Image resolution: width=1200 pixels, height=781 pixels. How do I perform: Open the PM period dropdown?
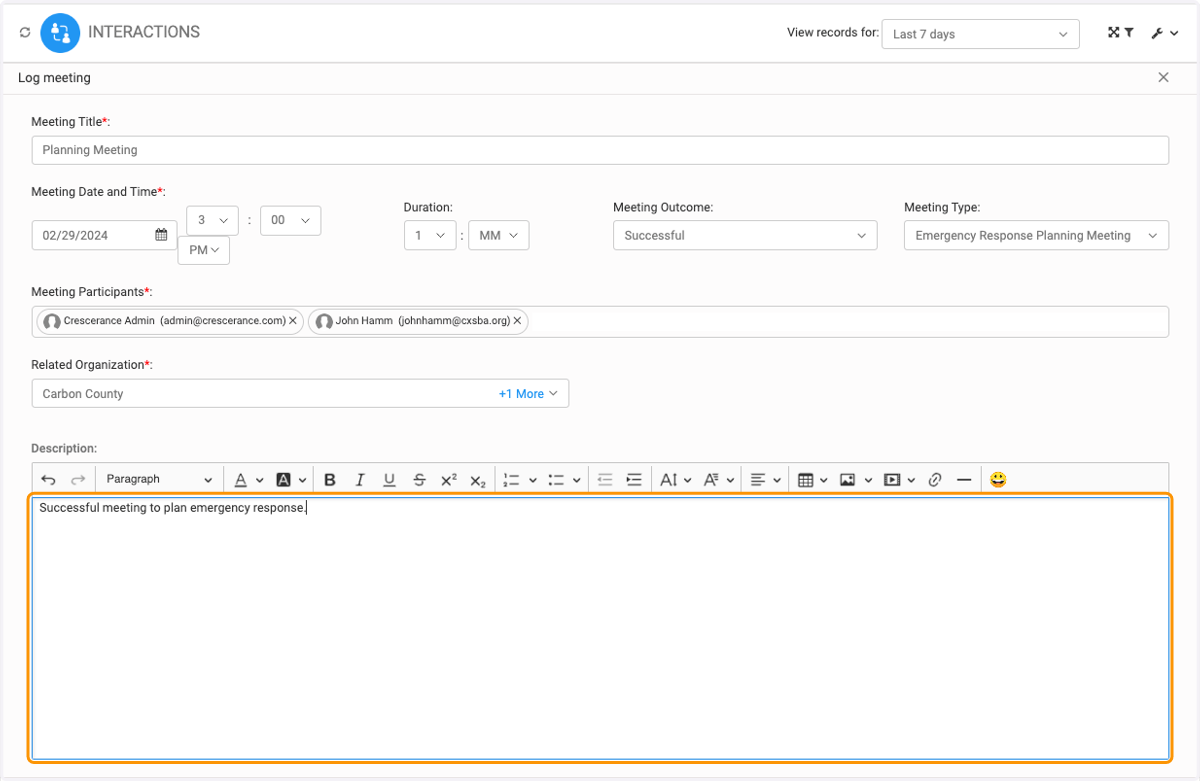point(204,250)
